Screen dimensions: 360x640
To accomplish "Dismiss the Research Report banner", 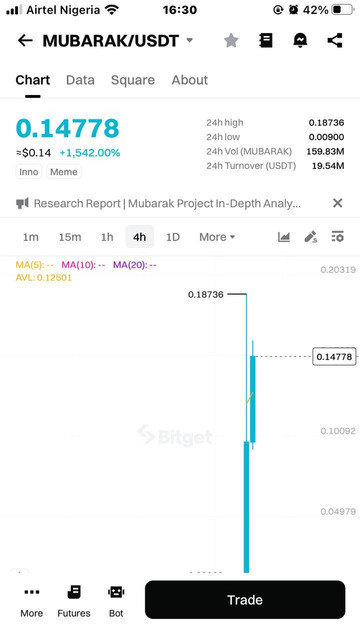I will (x=338, y=203).
